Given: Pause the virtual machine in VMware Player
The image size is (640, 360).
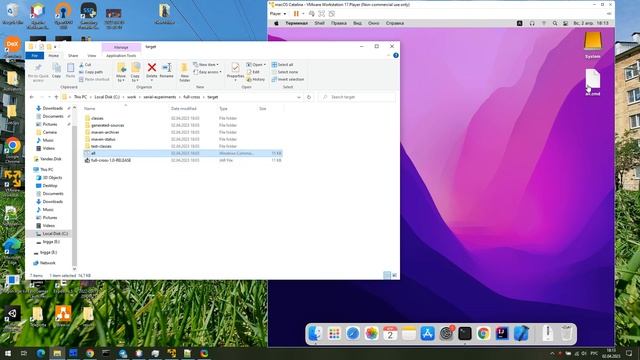Looking at the screenshot, I should (x=296, y=14).
